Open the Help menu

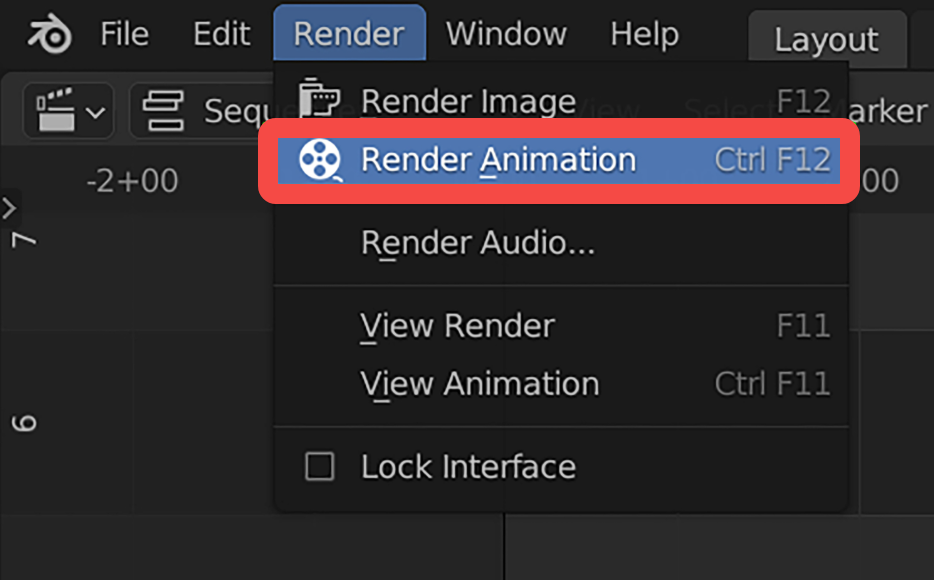(x=643, y=33)
